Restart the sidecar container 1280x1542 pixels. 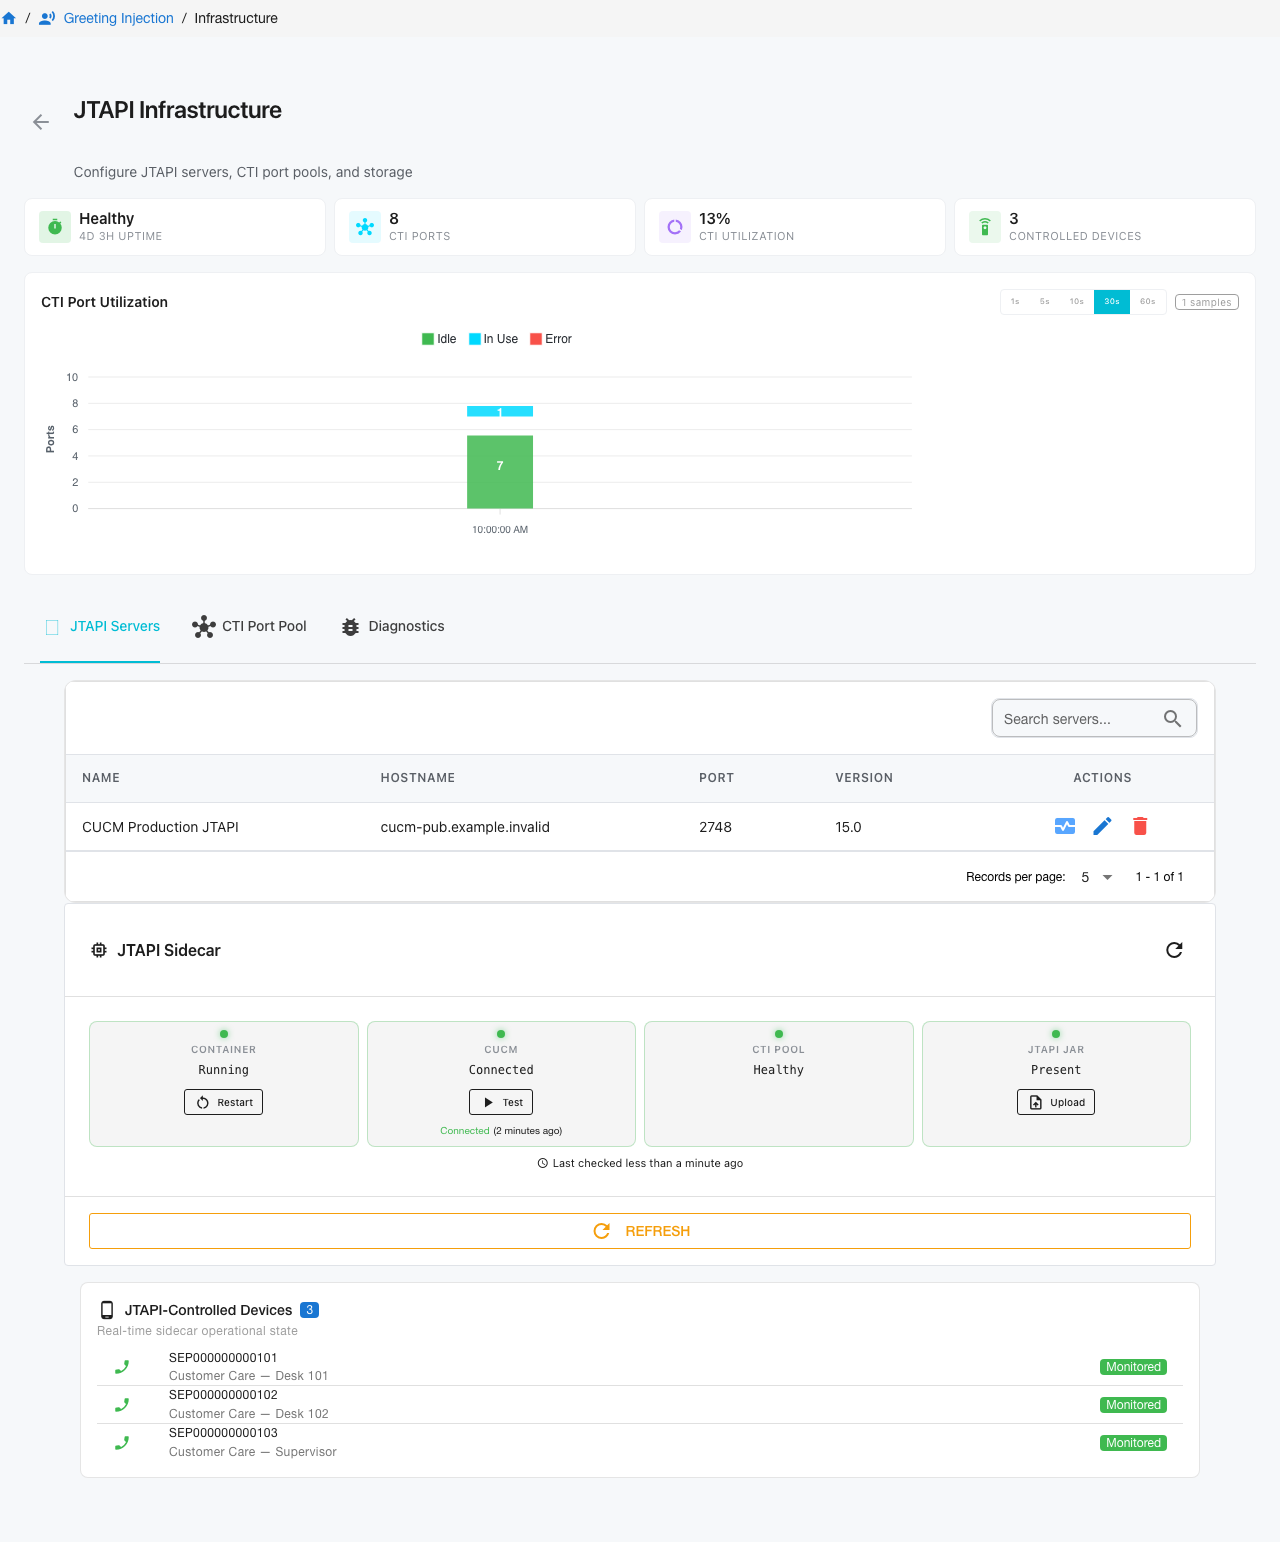tap(223, 1102)
